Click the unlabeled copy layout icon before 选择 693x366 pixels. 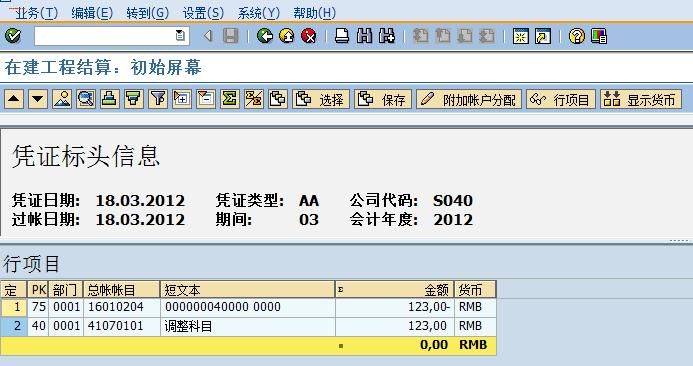[x=278, y=99]
